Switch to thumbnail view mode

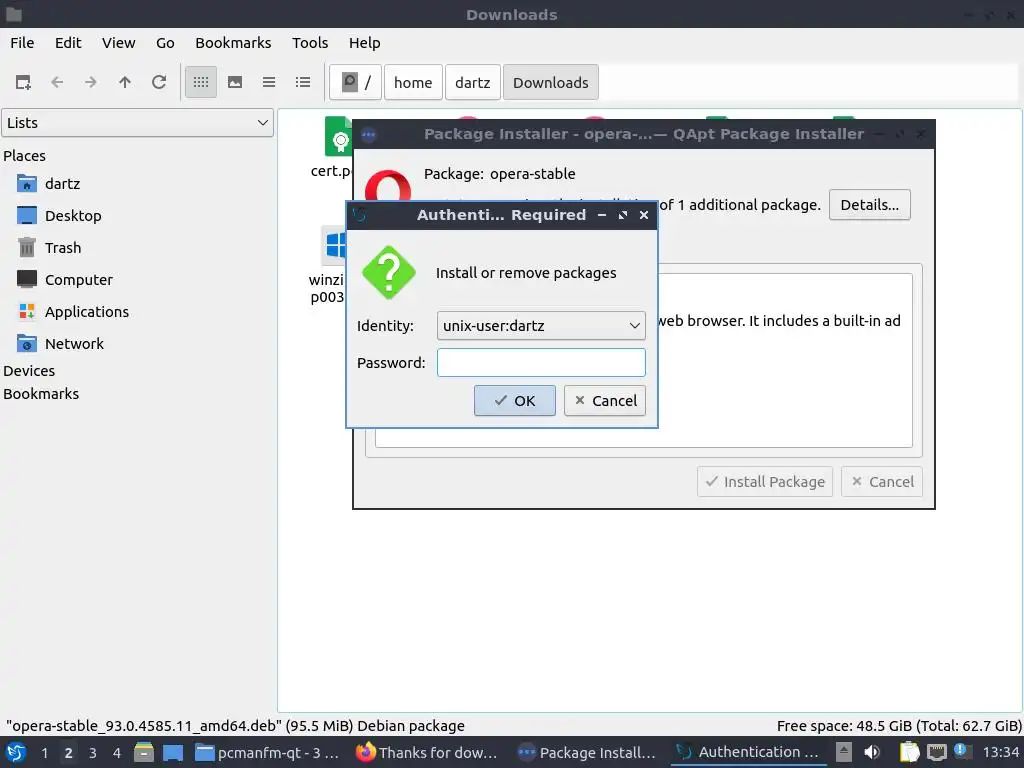click(235, 82)
